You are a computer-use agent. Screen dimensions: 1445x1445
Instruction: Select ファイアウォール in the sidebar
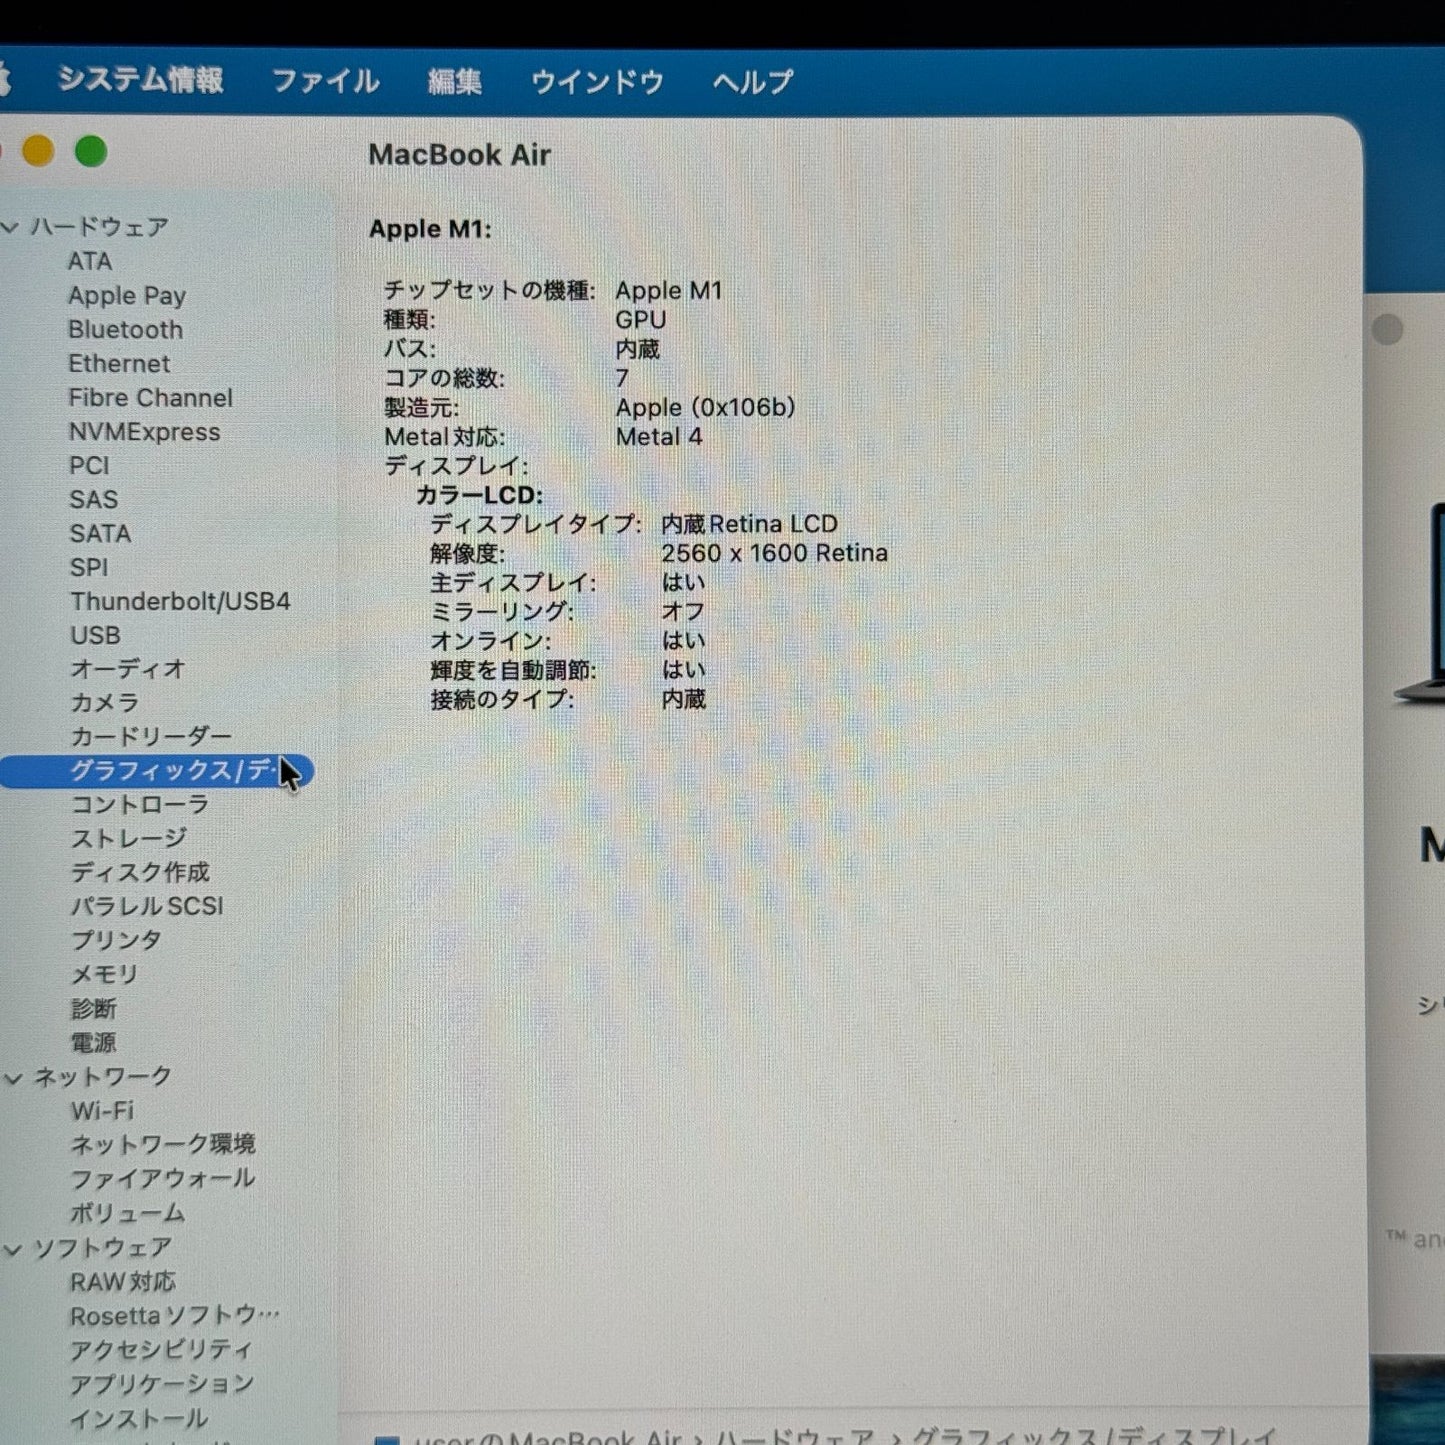point(162,1179)
